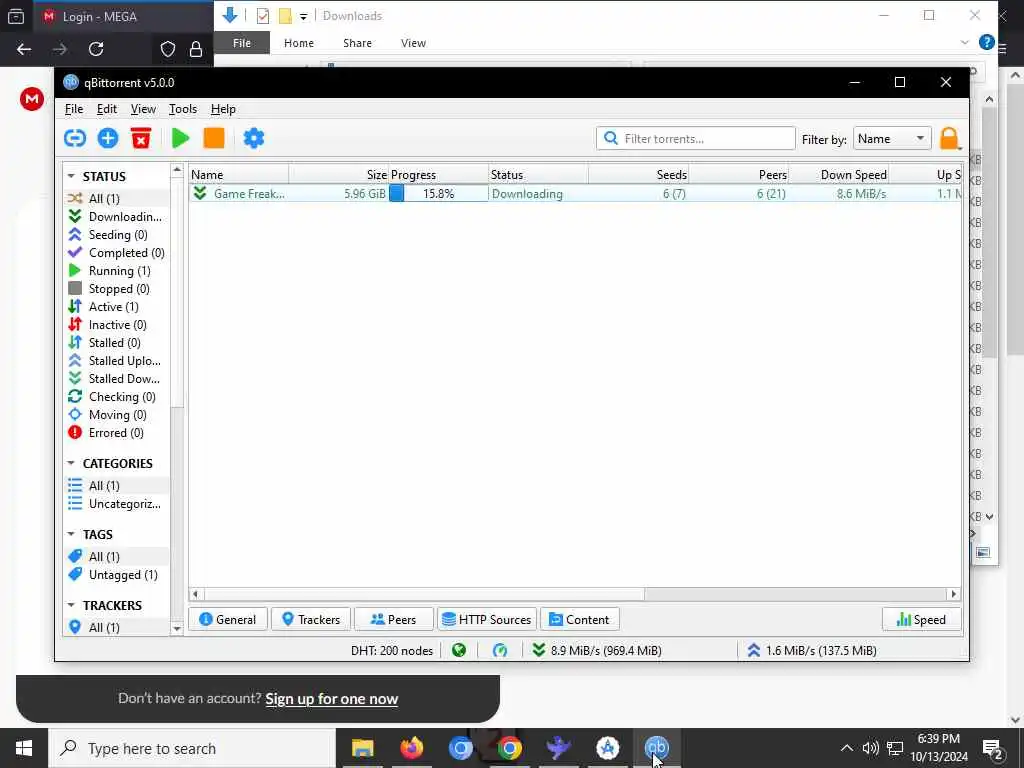Open the Tools menu
This screenshot has width=1024, height=768.
(183, 109)
